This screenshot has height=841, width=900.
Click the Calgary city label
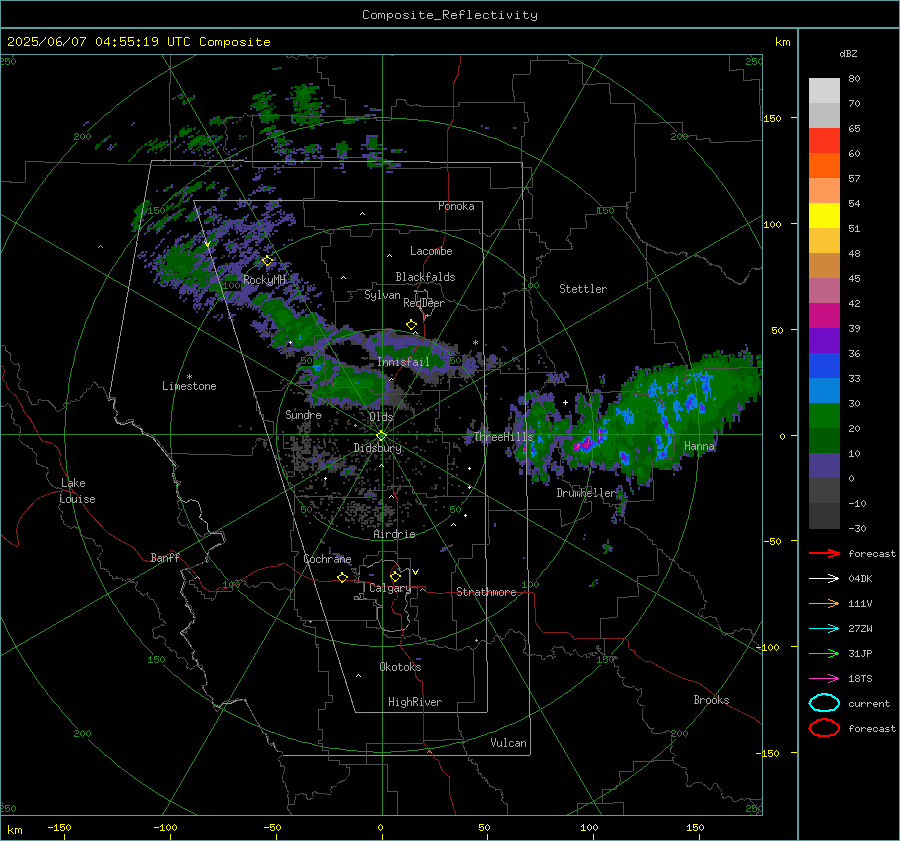point(390,588)
